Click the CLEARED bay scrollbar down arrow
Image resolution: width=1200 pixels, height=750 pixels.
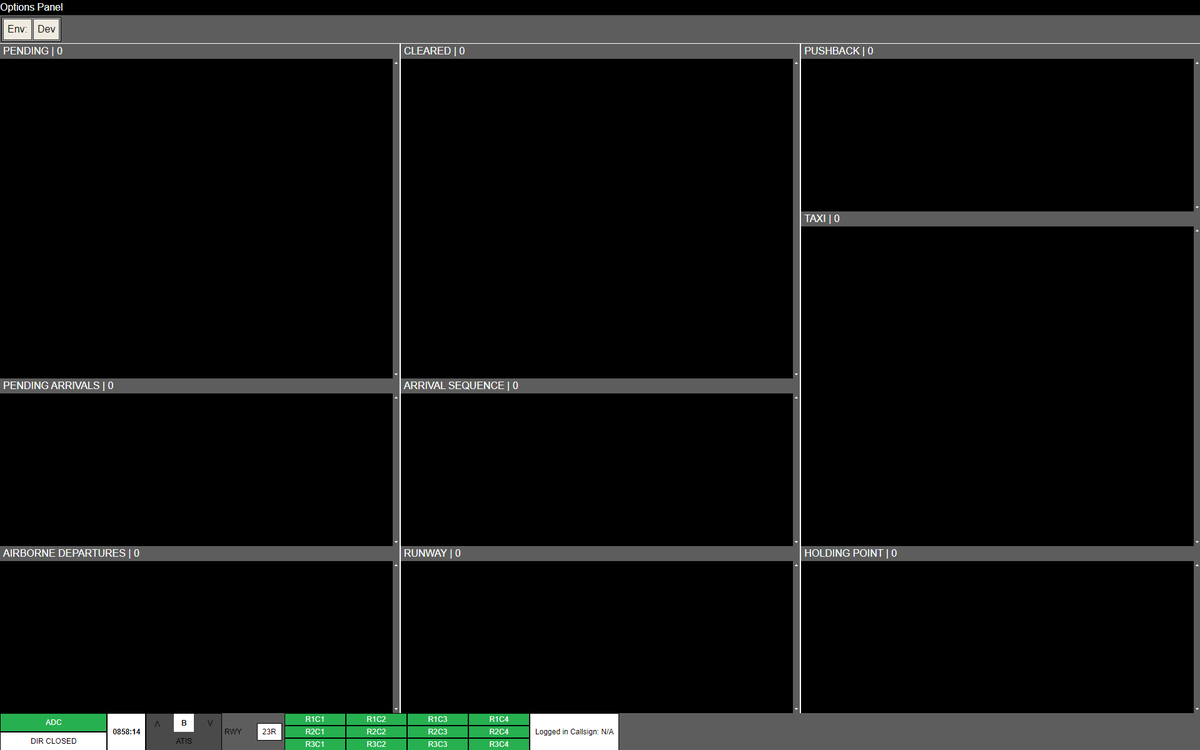pos(796,374)
